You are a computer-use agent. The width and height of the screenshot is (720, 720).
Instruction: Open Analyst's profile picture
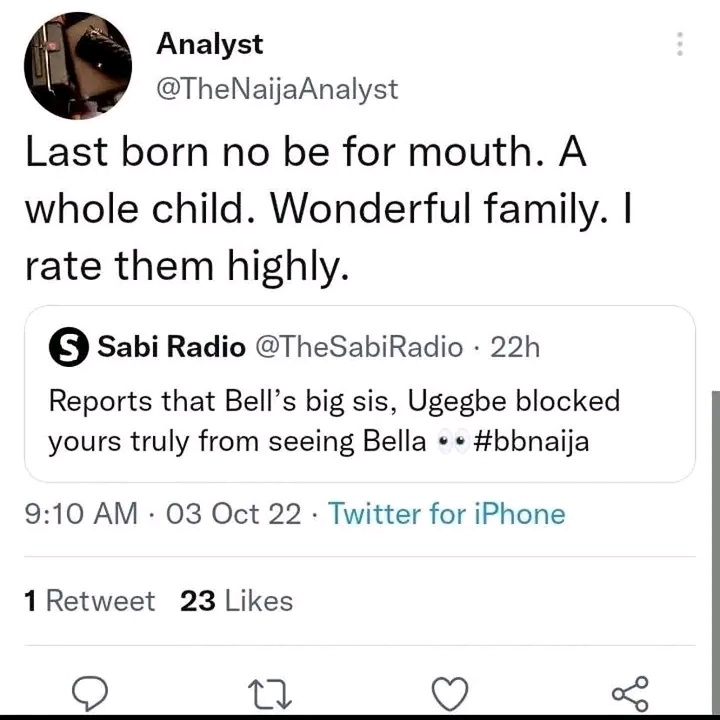77,66
